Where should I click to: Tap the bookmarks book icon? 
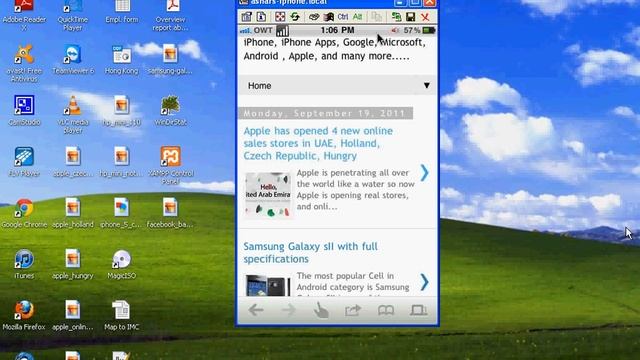click(386, 311)
